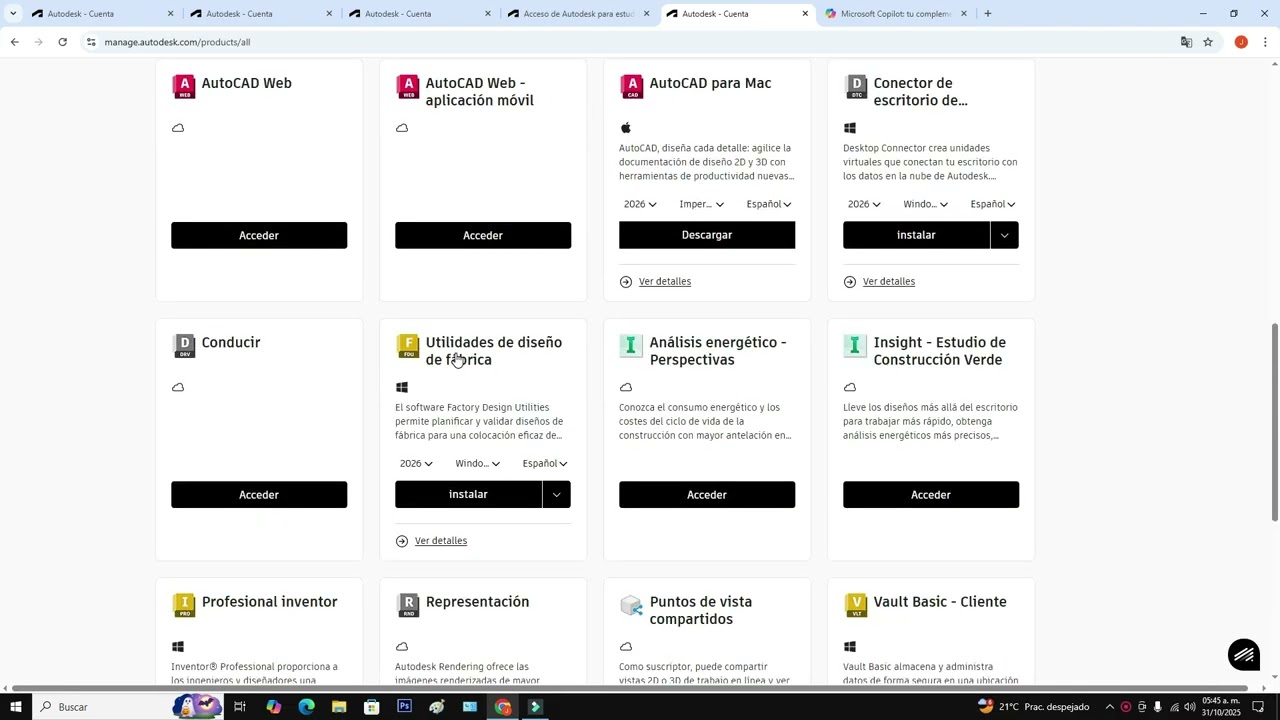Open File Explorer from the taskbar
Screen dimensions: 1280x720
pyautogui.click(x=339, y=707)
